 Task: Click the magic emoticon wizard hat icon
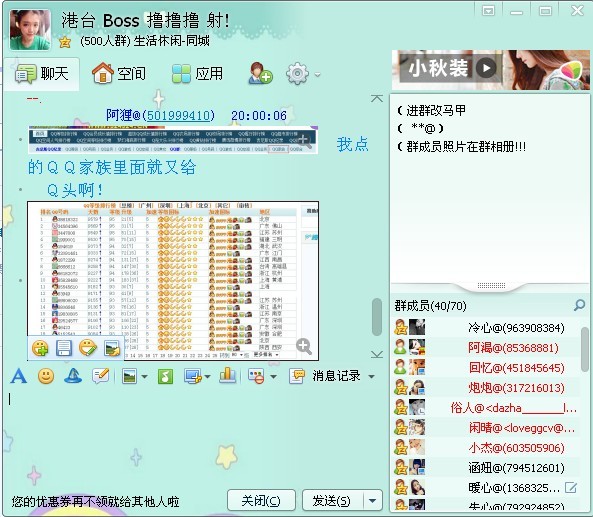[x=73, y=376]
